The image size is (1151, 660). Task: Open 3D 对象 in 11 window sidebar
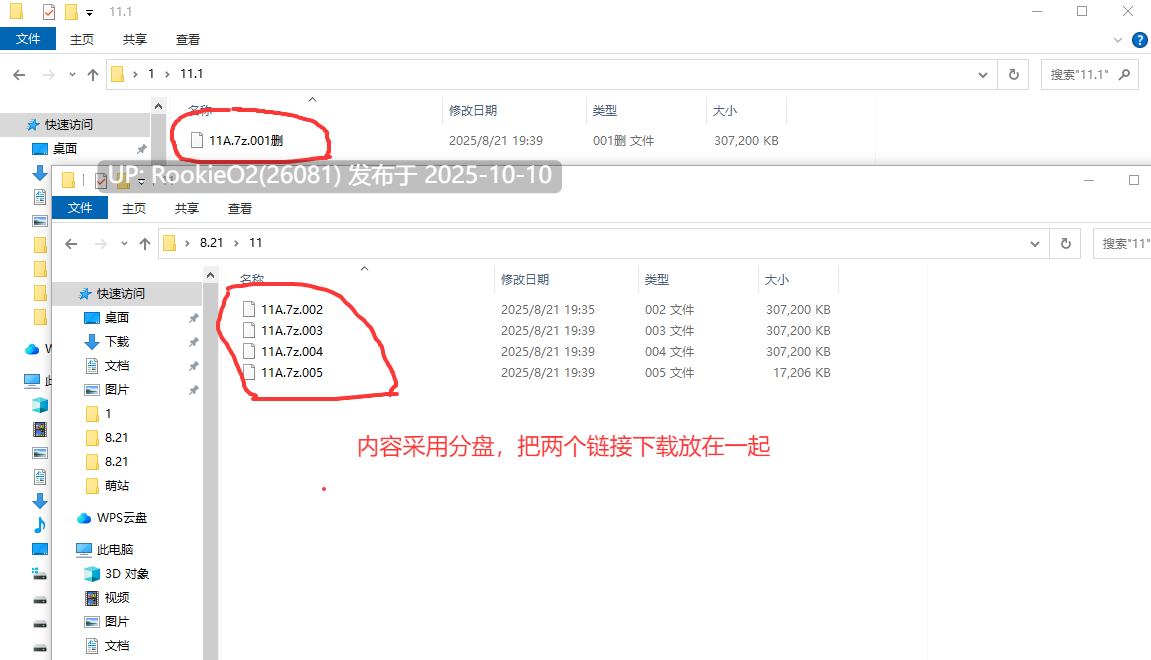click(x=127, y=573)
